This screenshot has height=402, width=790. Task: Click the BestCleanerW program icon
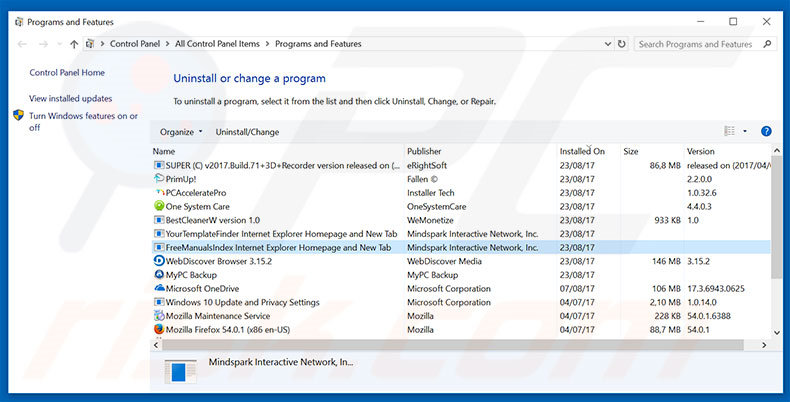(x=159, y=220)
